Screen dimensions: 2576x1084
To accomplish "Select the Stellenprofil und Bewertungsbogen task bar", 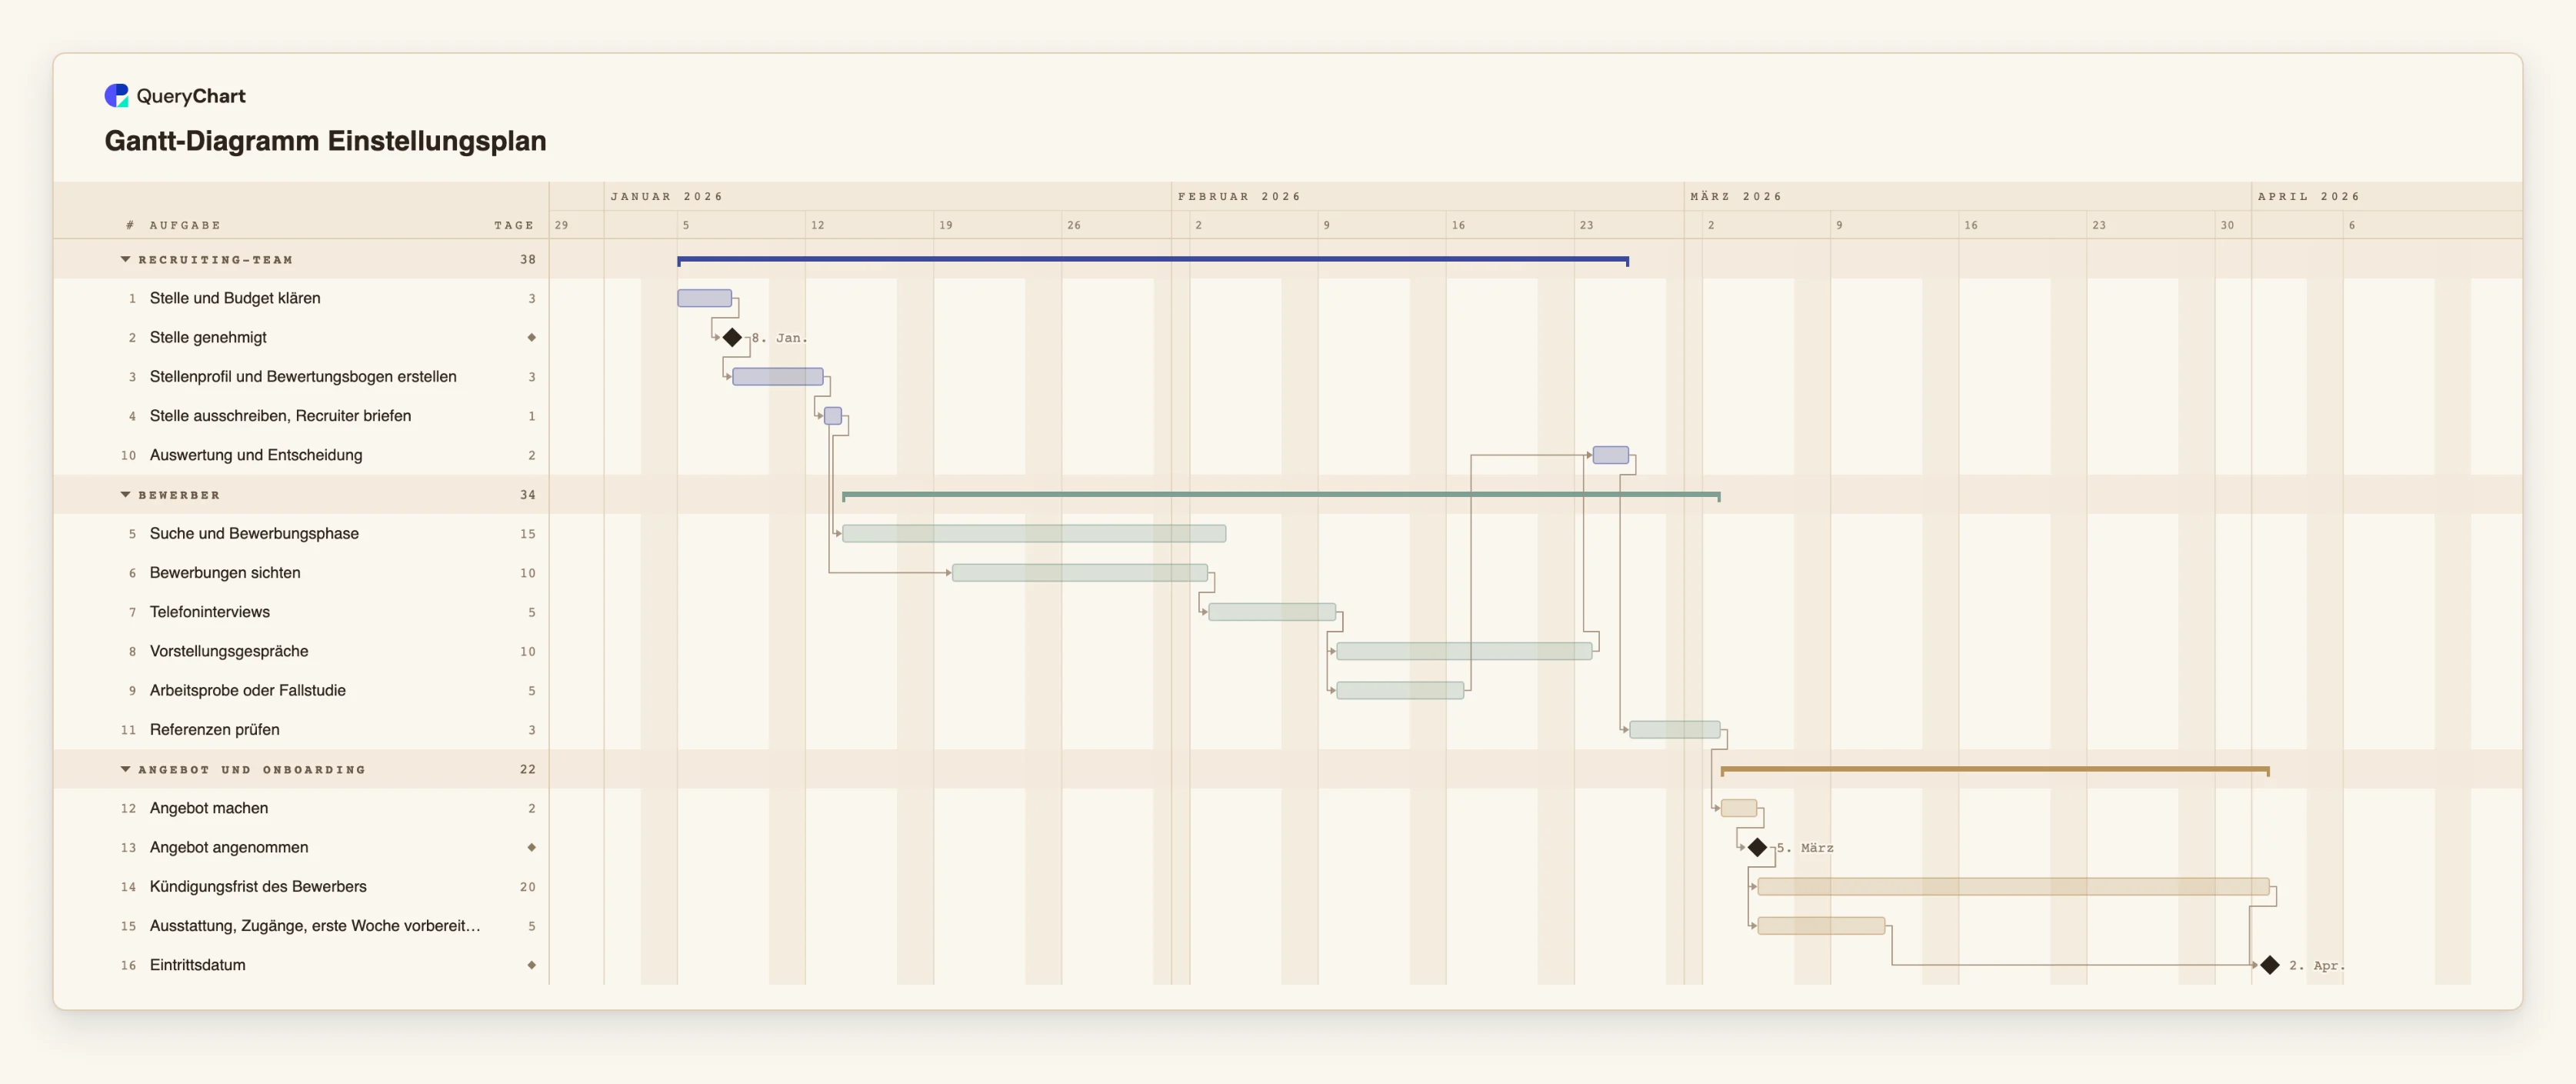I will pyautogui.click(x=778, y=377).
